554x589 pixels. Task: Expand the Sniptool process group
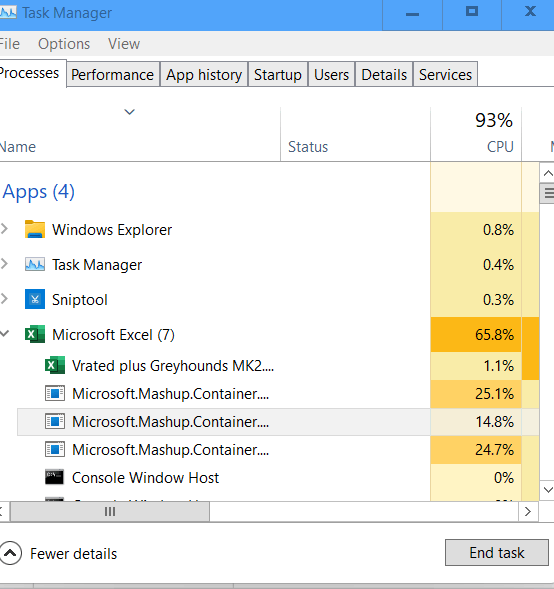click(x=5, y=299)
